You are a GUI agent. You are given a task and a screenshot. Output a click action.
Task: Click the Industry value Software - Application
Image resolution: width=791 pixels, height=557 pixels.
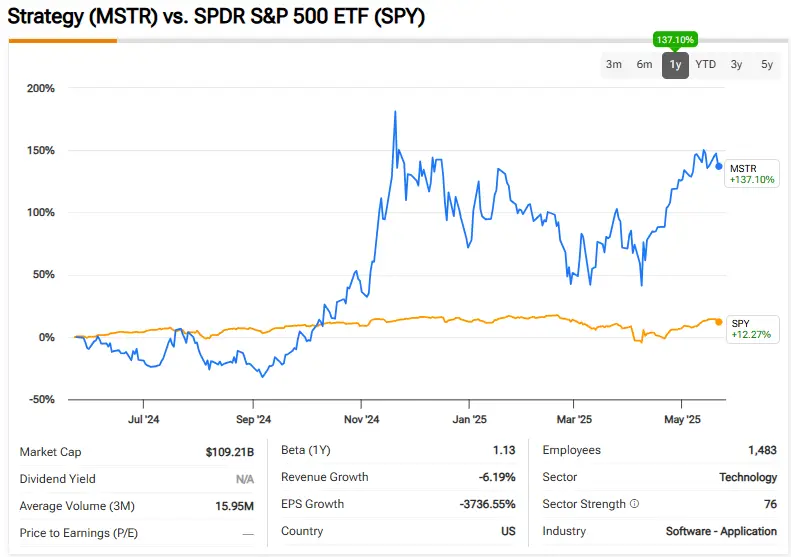(721, 531)
